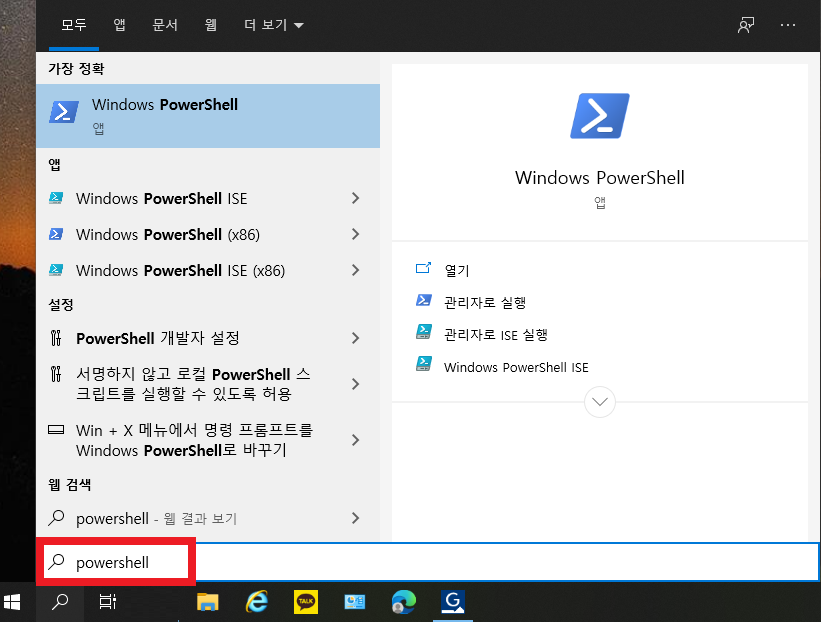
Task: Click the taskbar search magnifier icon
Action: pyautogui.click(x=60, y=602)
